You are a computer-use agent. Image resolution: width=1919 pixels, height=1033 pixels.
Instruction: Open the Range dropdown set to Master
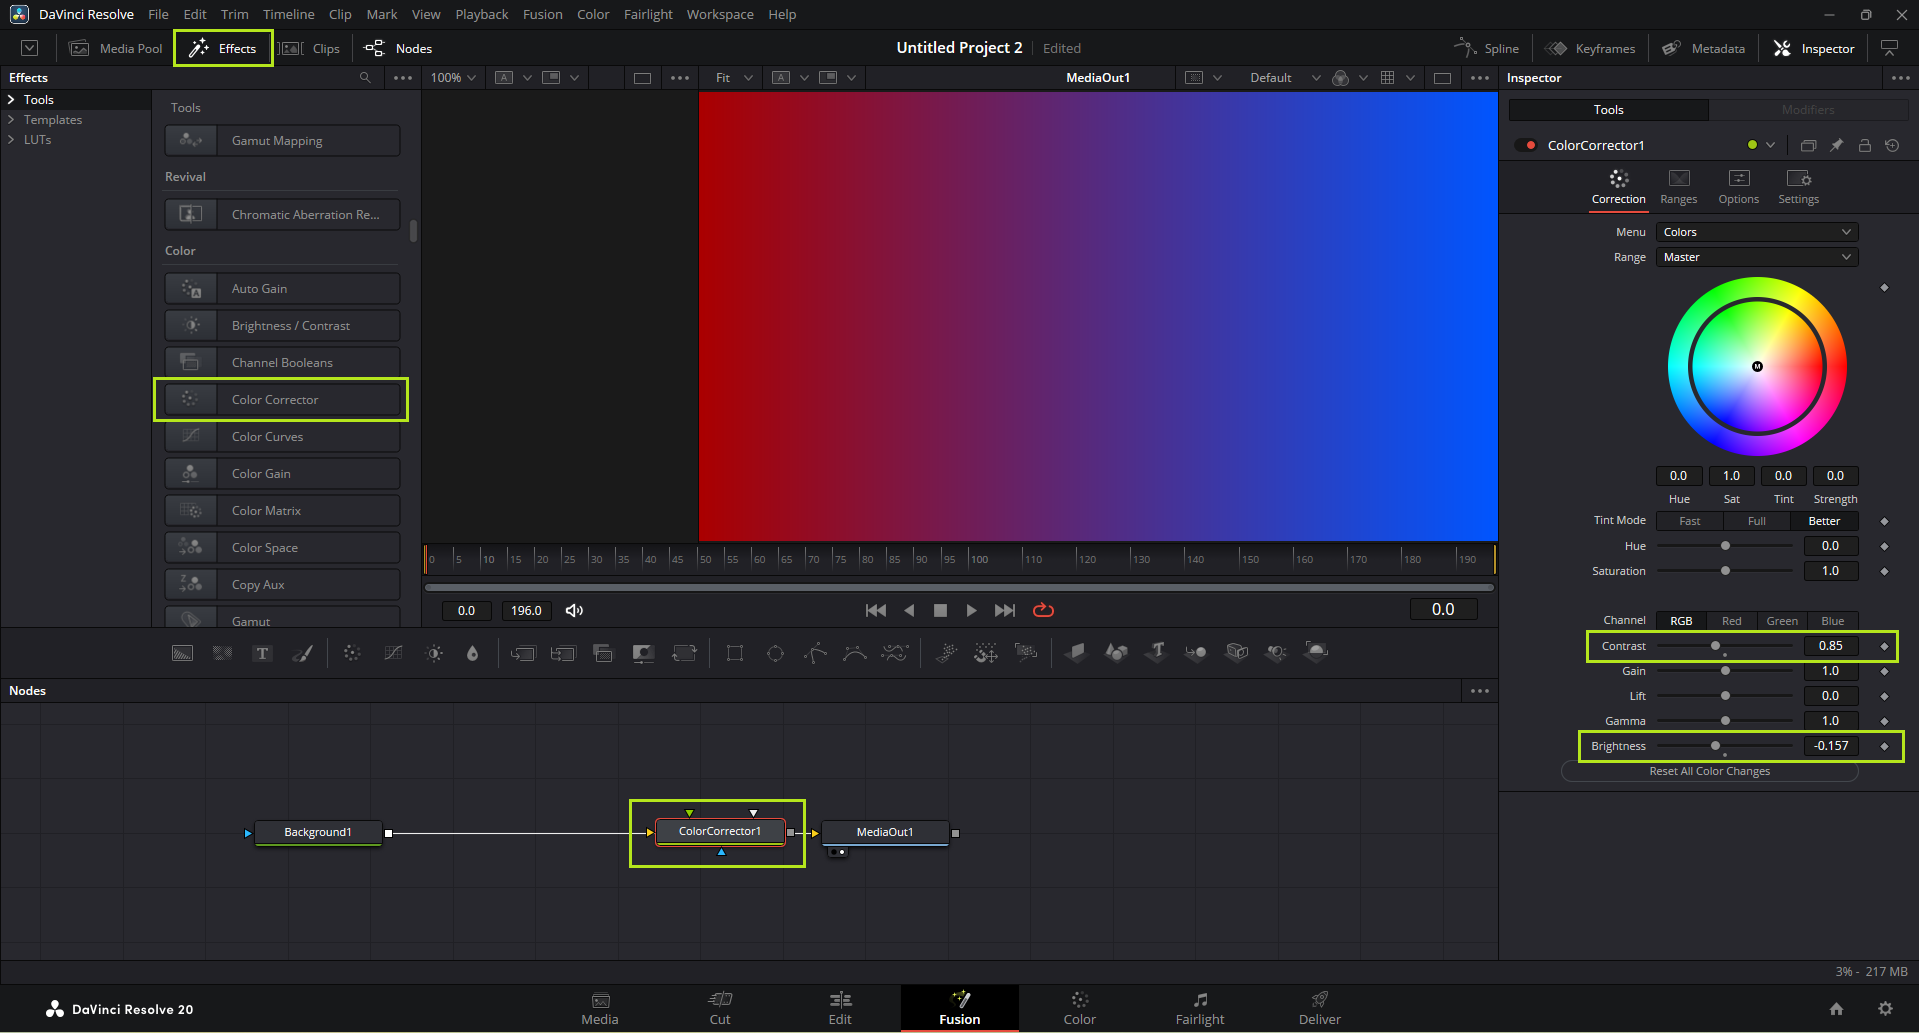pos(1756,257)
